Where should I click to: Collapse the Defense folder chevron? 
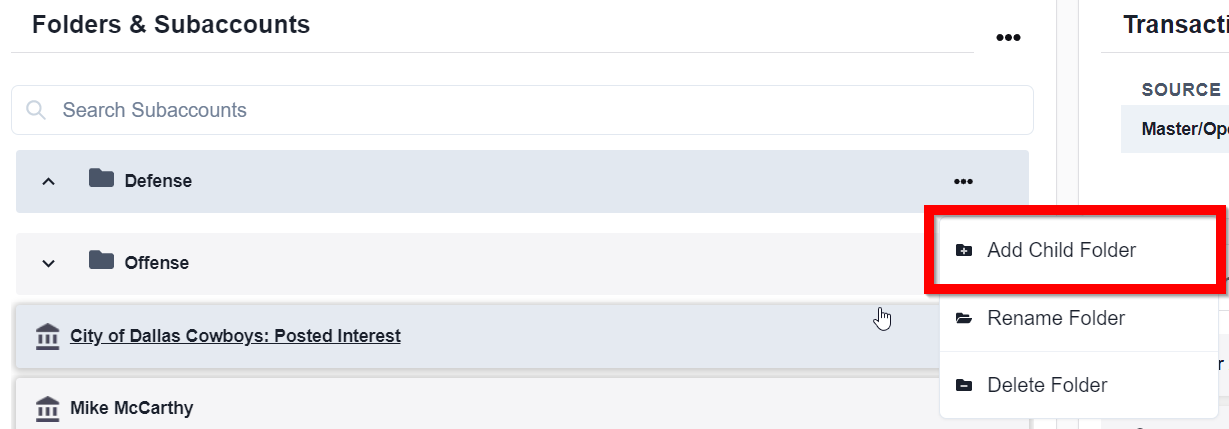pyautogui.click(x=48, y=181)
